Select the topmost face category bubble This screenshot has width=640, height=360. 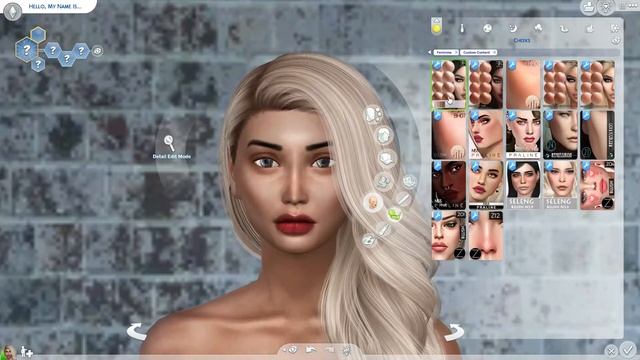point(373,114)
